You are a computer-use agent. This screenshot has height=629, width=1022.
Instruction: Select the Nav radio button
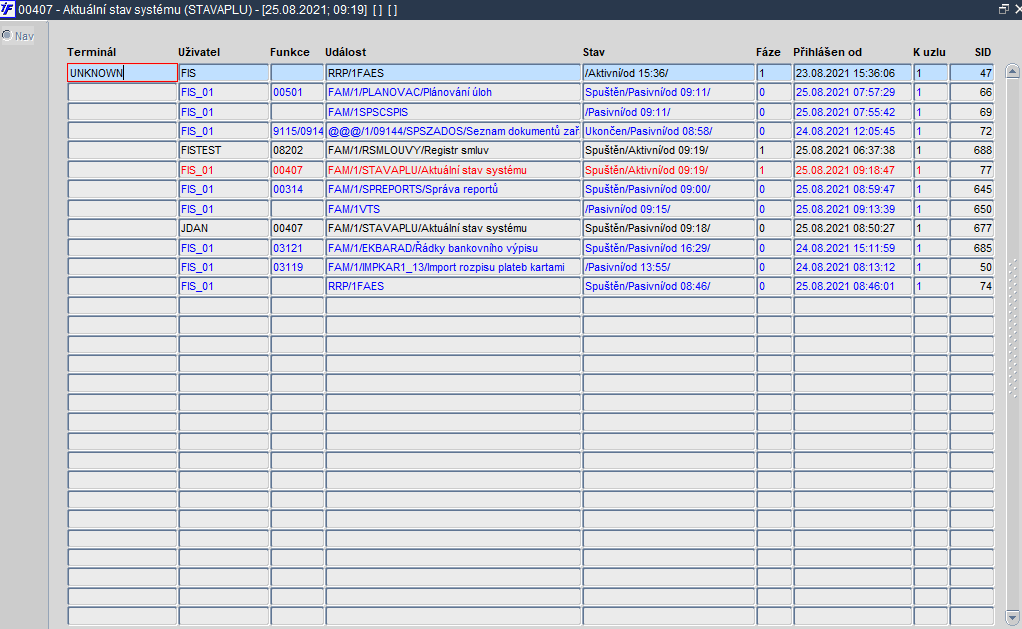7,35
